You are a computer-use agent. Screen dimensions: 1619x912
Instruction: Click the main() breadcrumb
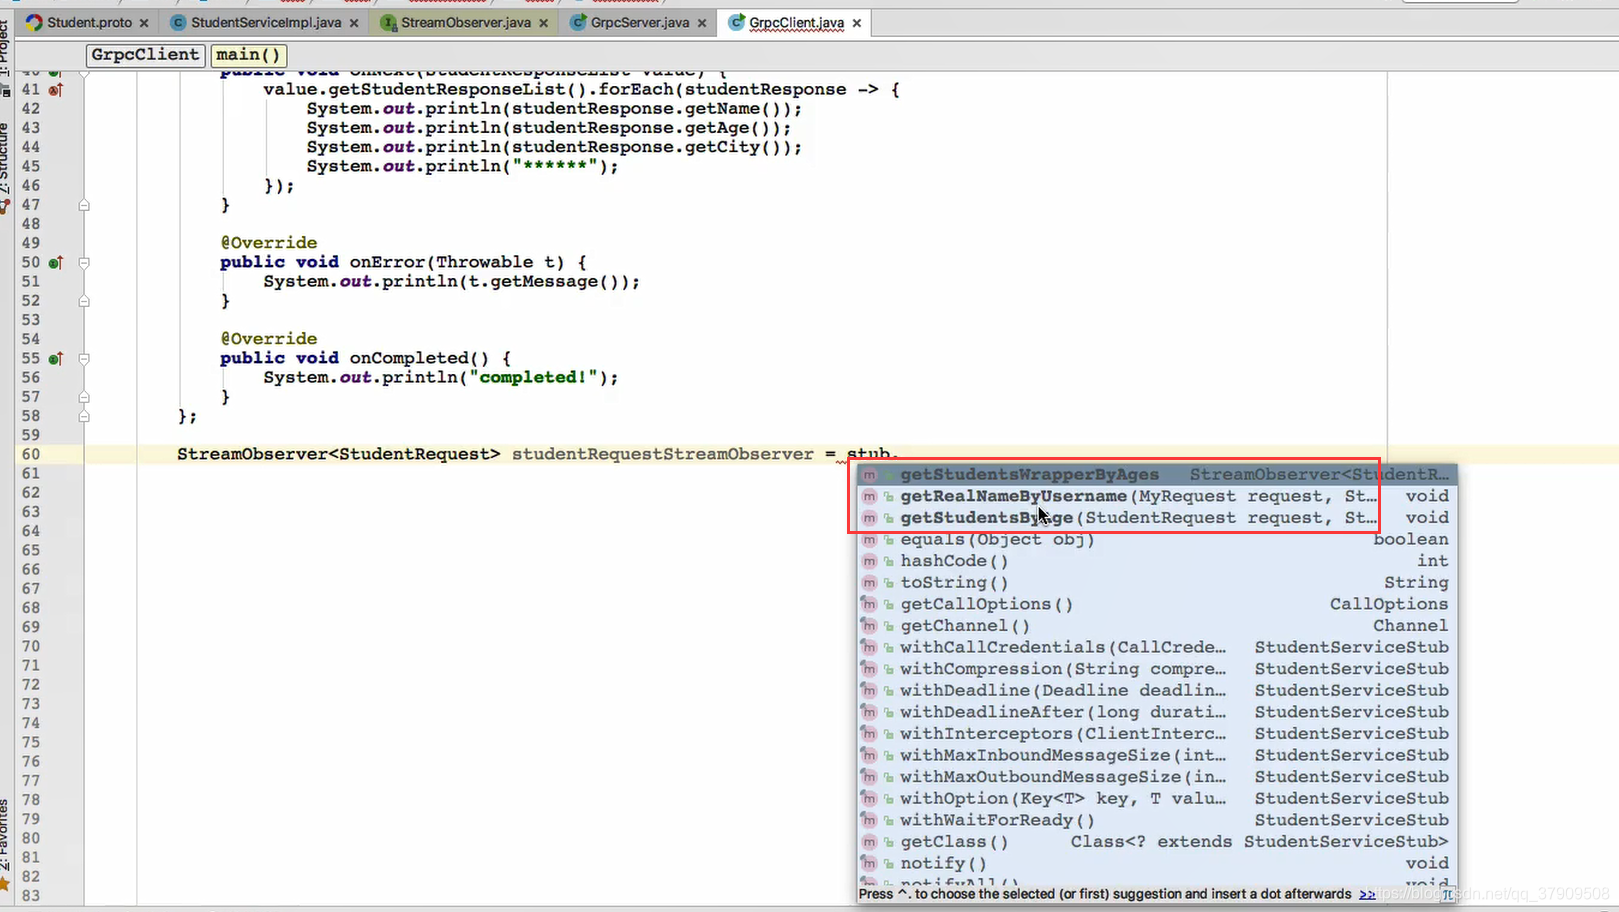(x=248, y=55)
